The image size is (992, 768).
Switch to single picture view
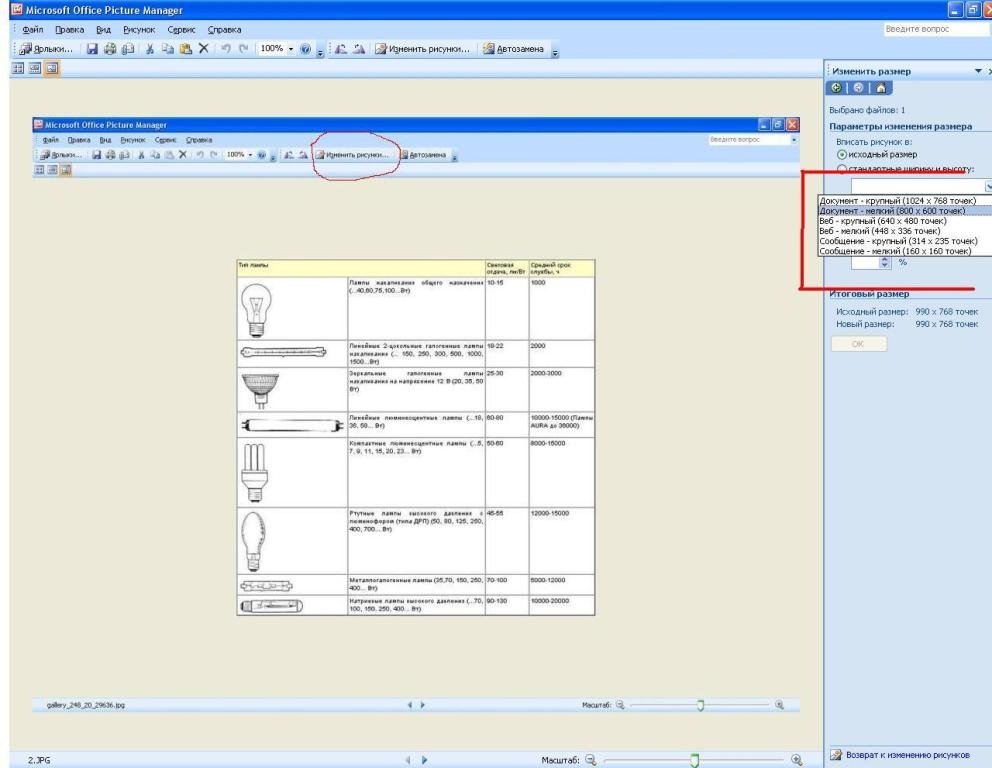click(x=52, y=68)
